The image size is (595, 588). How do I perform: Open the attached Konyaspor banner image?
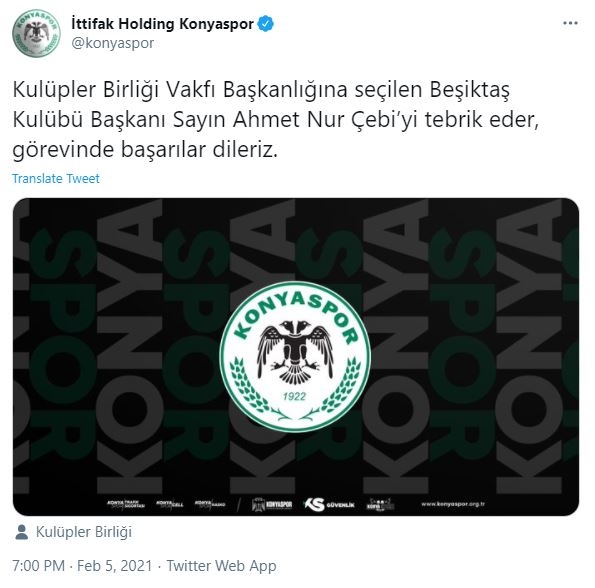(x=296, y=357)
